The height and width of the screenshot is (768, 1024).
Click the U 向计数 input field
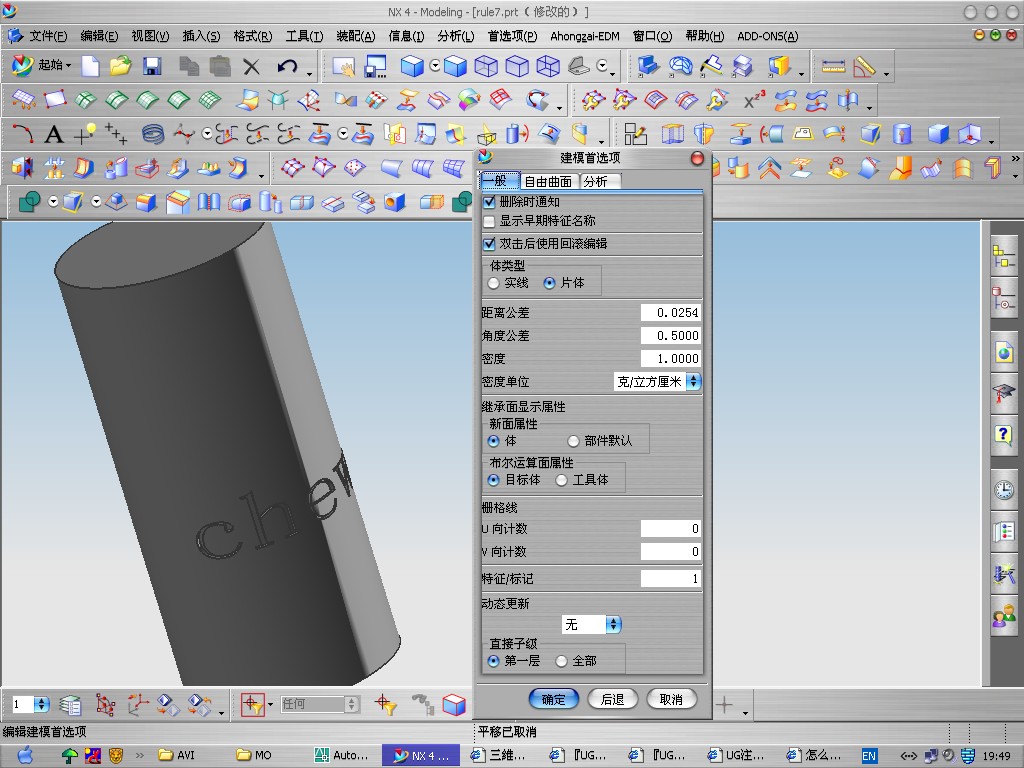[x=671, y=528]
